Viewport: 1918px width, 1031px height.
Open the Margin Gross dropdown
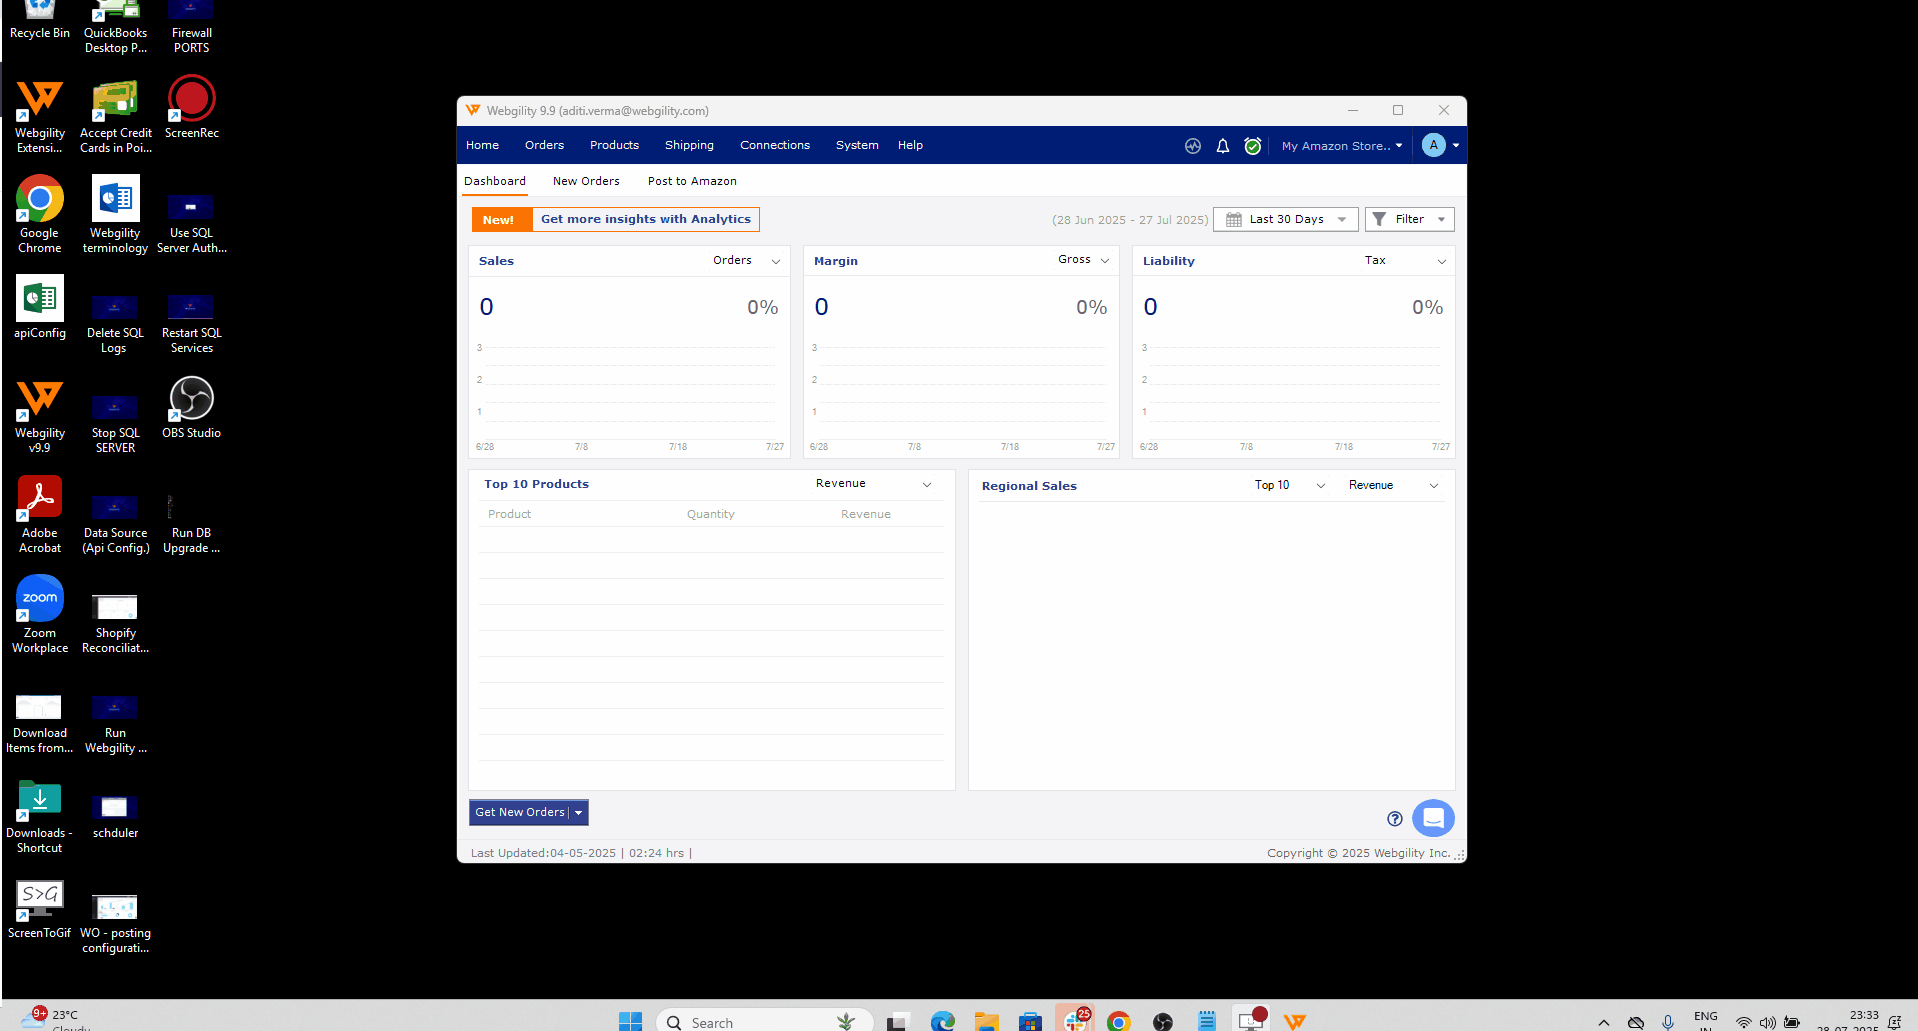click(1084, 260)
